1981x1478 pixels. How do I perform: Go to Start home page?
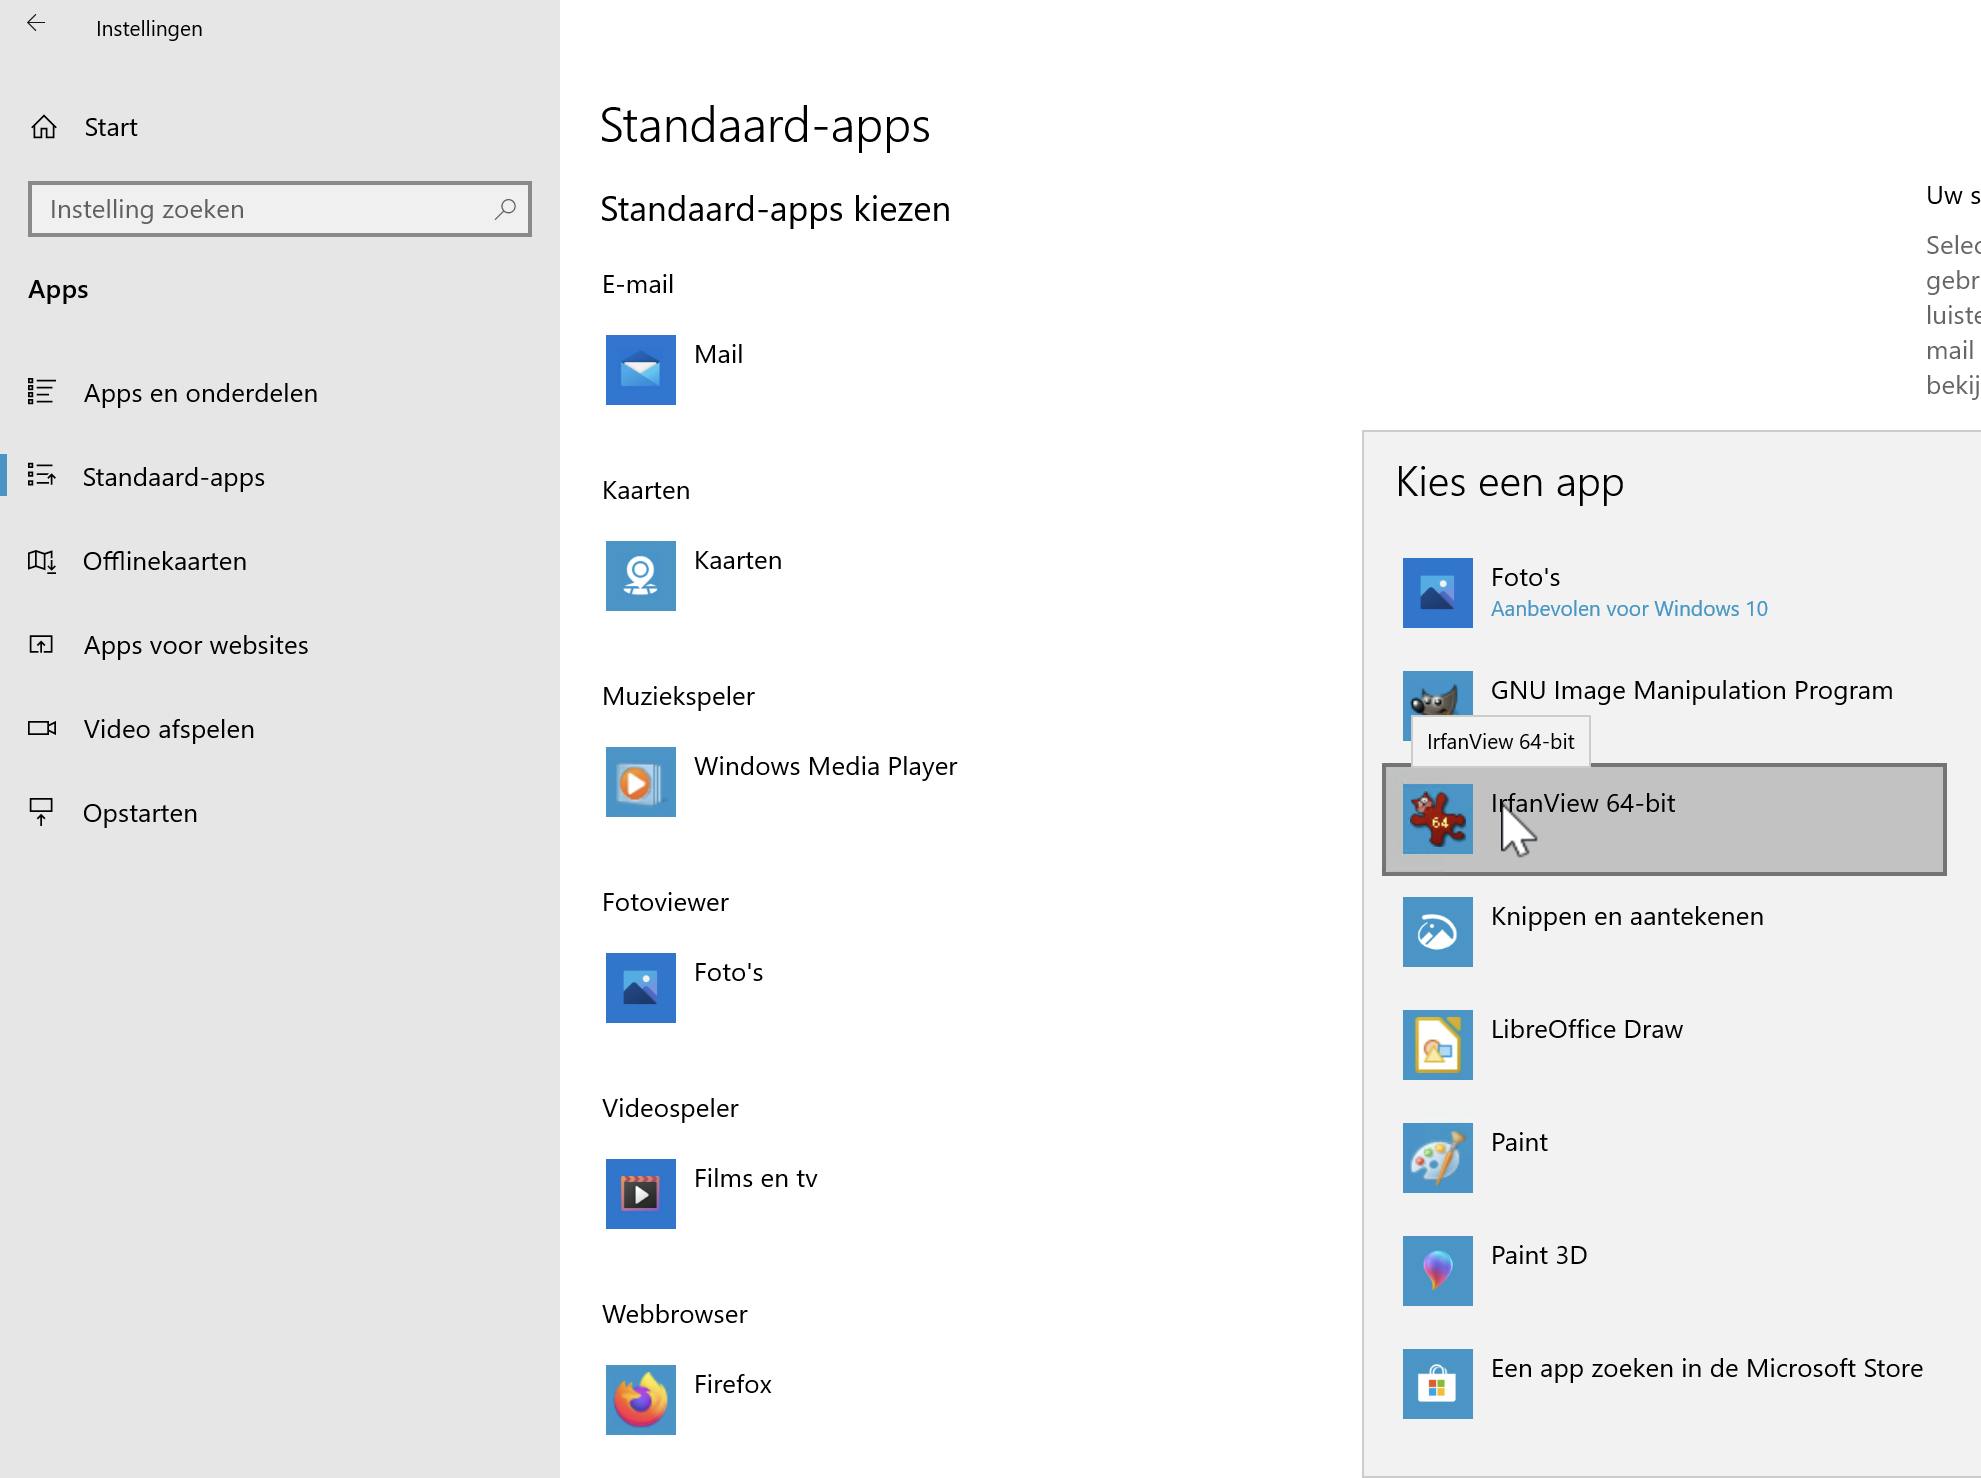pos(110,127)
